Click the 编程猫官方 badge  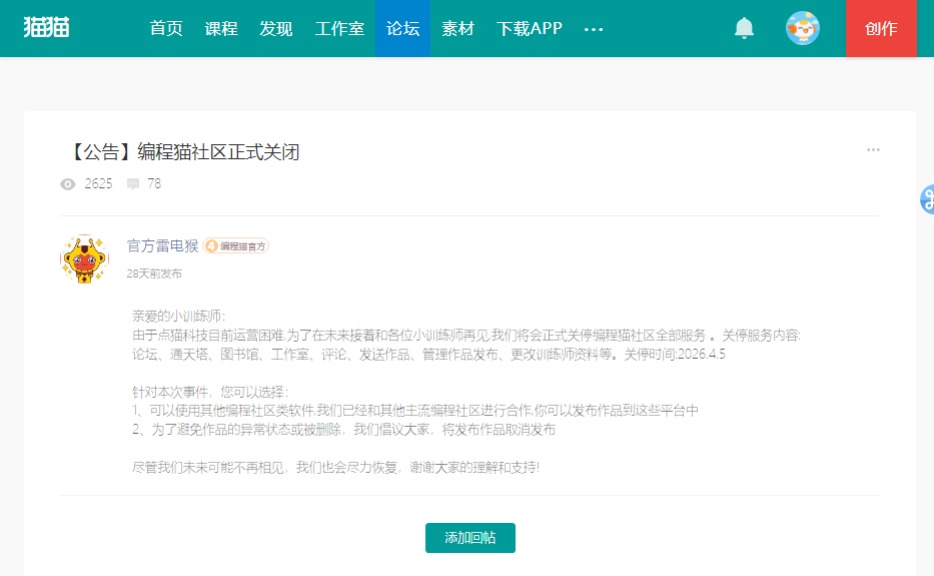(x=236, y=246)
